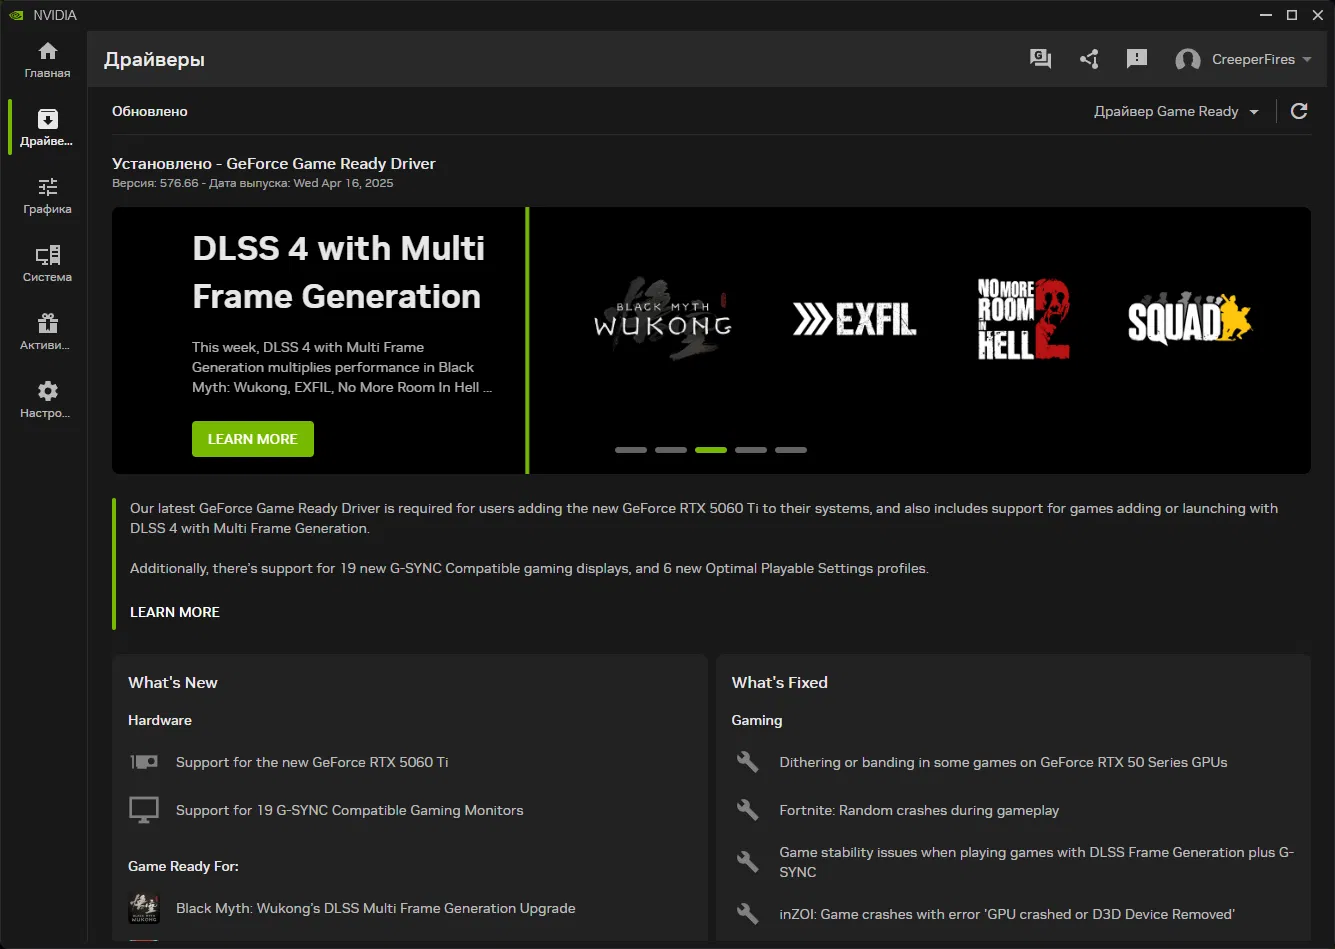Click the share icon in header
This screenshot has height=949, width=1335.
(1089, 59)
